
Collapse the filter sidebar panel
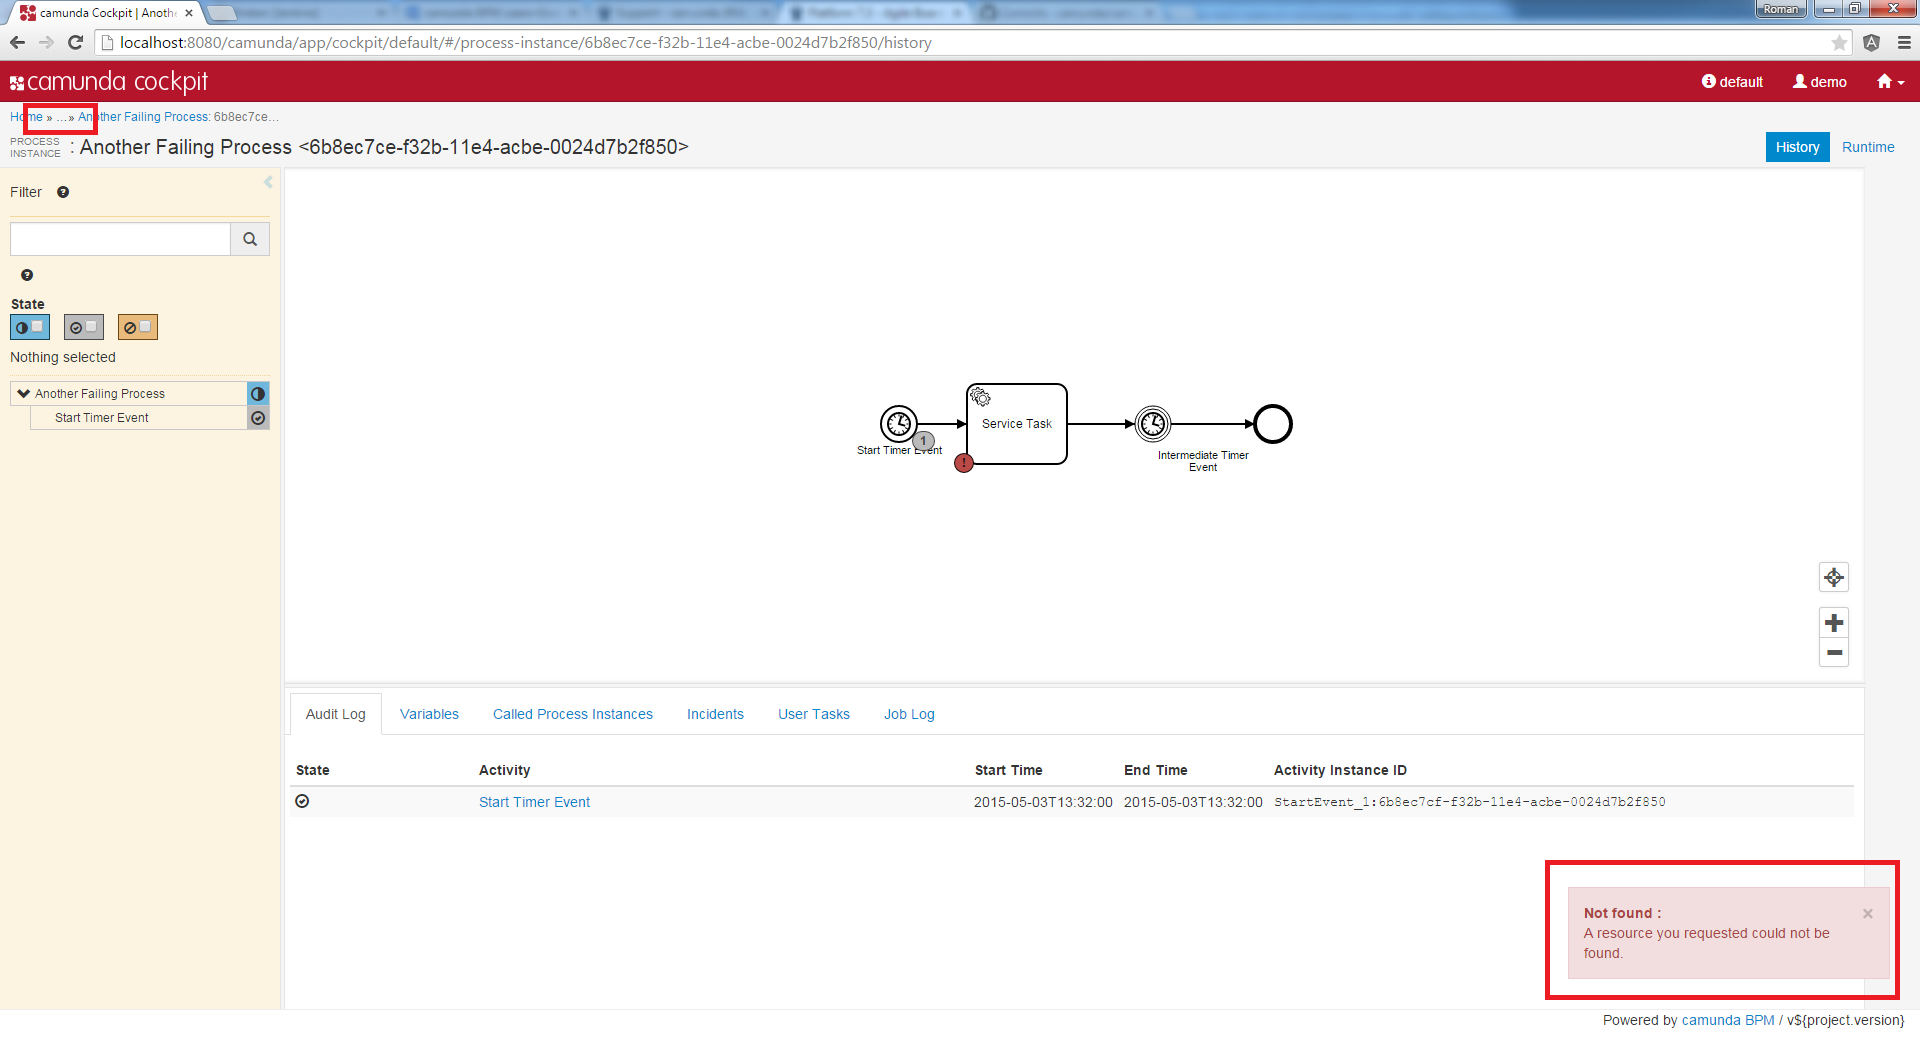click(268, 182)
